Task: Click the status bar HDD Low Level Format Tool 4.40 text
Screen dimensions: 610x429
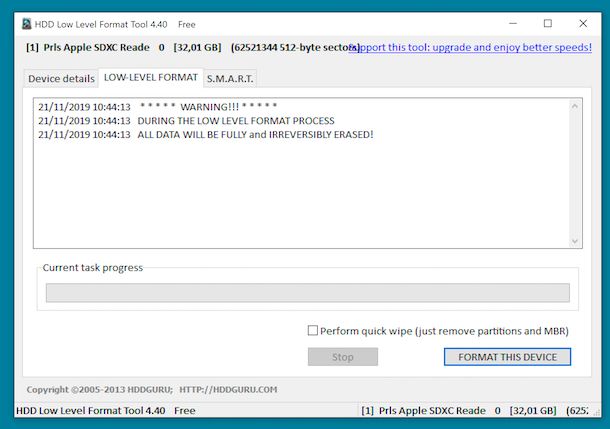Action: [x=91, y=411]
